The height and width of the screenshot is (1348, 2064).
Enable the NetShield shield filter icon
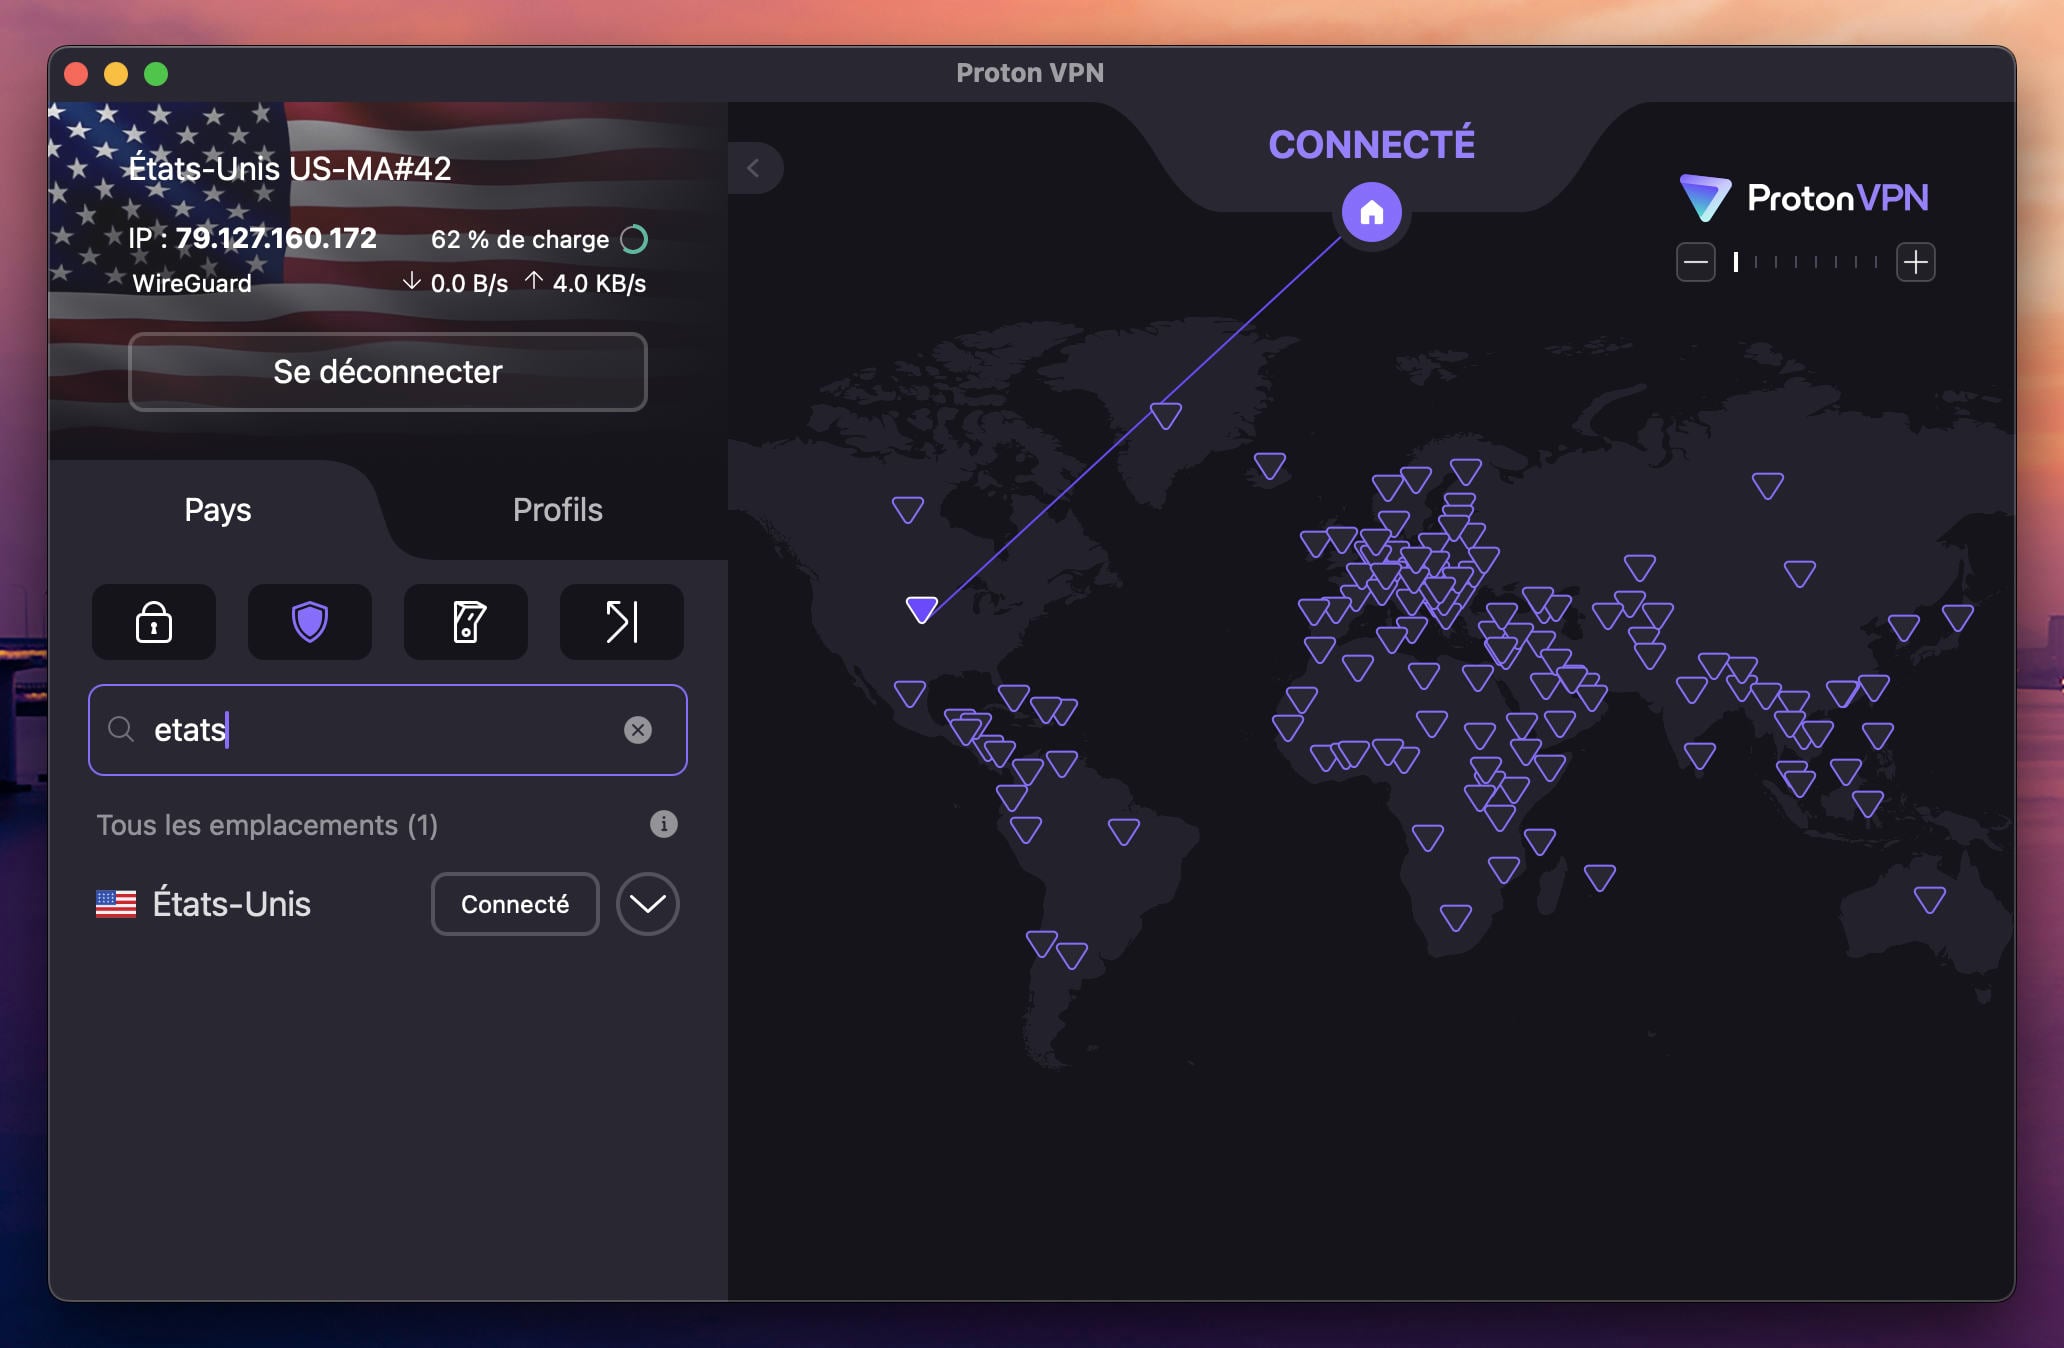[309, 622]
